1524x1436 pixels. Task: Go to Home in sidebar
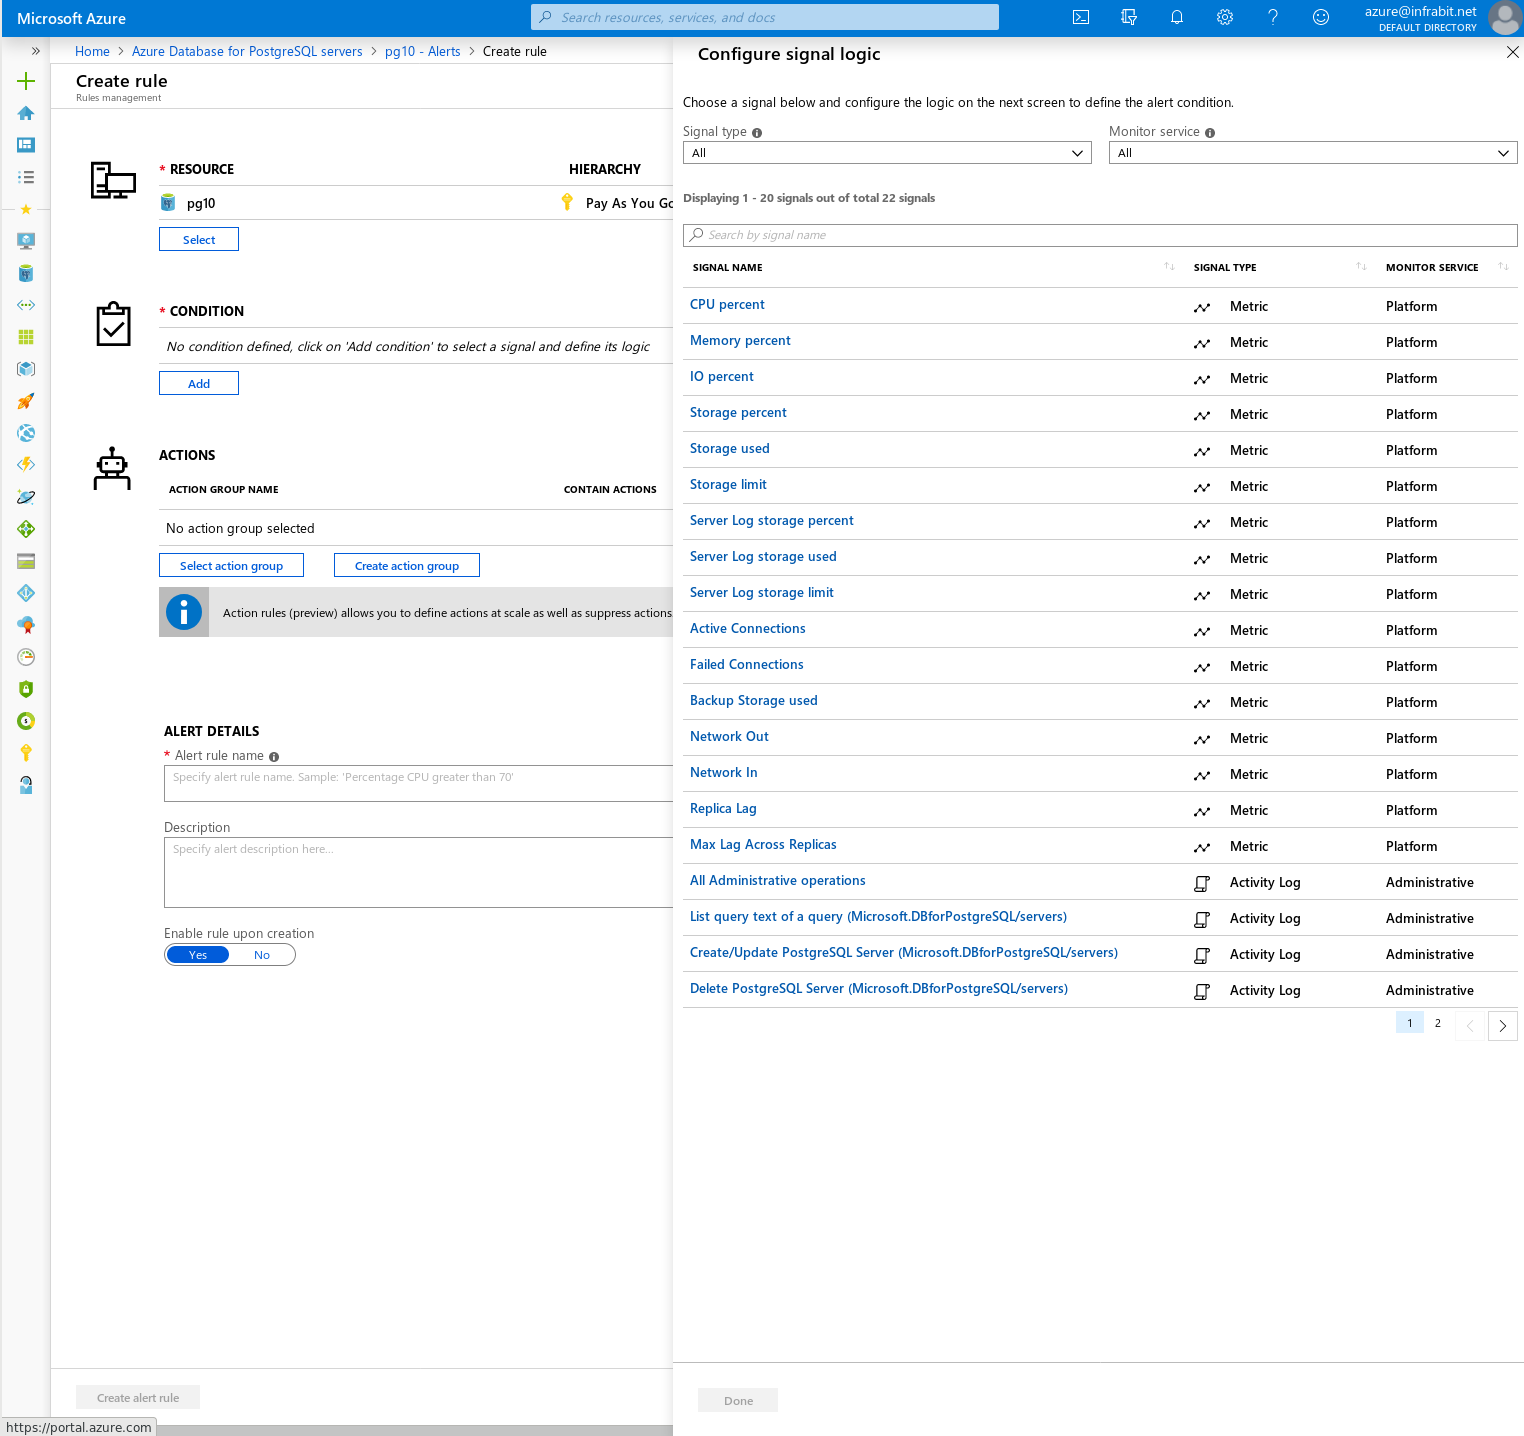click(x=26, y=113)
